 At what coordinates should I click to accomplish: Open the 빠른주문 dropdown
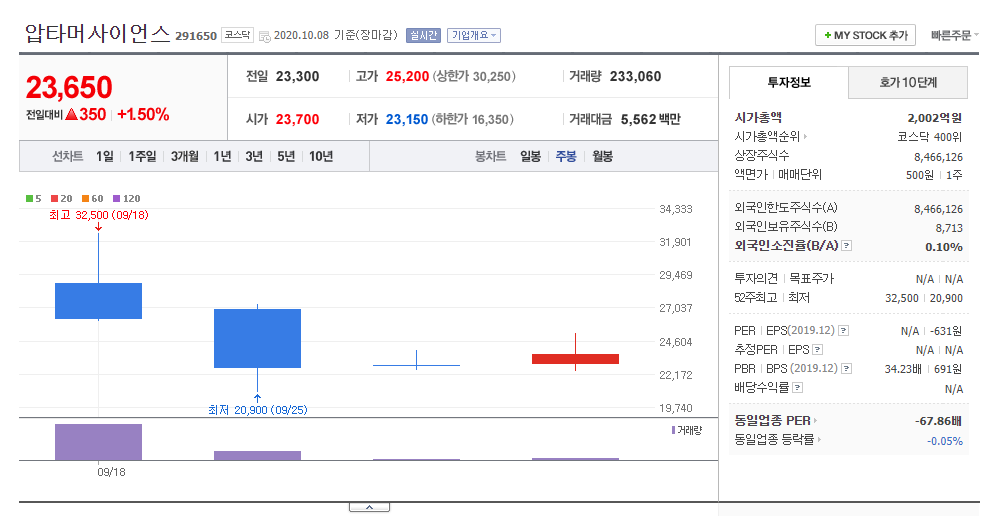click(954, 36)
